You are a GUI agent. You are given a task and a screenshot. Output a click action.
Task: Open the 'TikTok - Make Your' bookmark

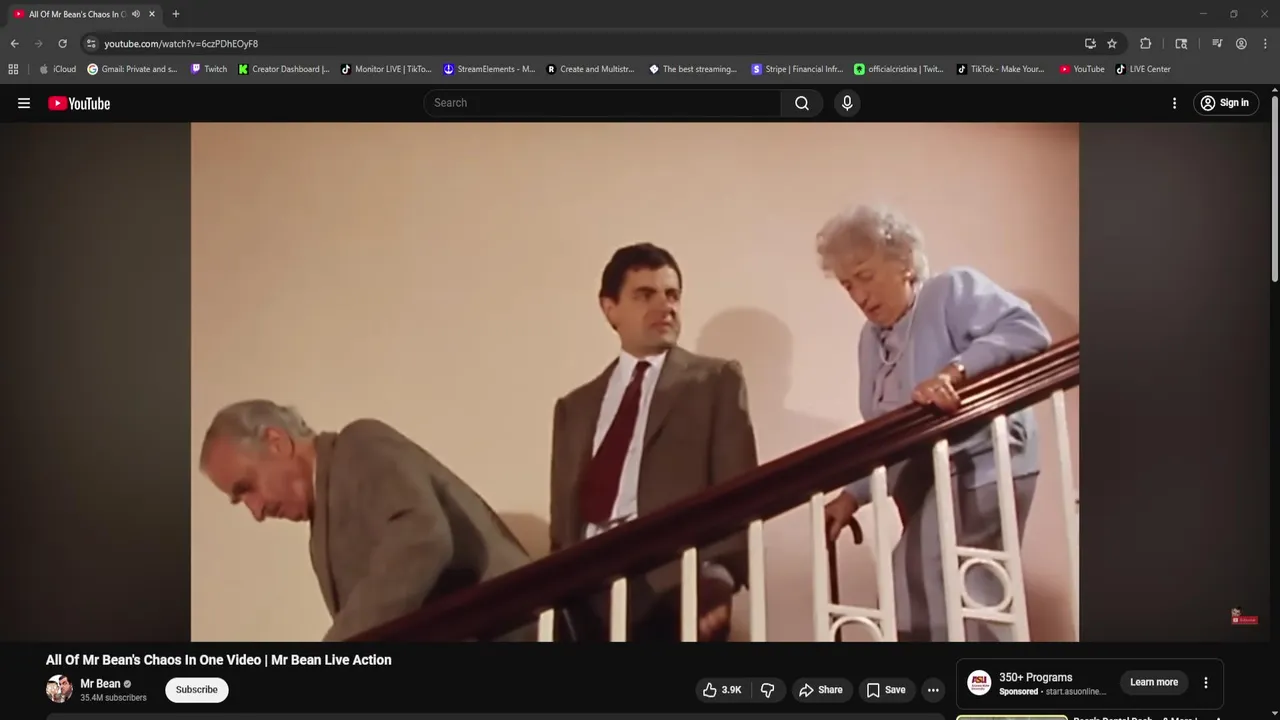[1000, 69]
